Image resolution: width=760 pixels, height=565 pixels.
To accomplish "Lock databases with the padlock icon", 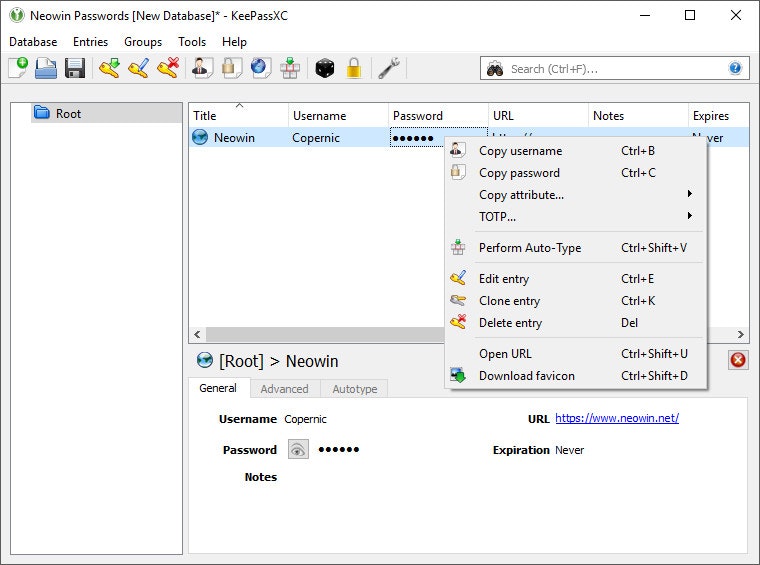I will (353, 68).
